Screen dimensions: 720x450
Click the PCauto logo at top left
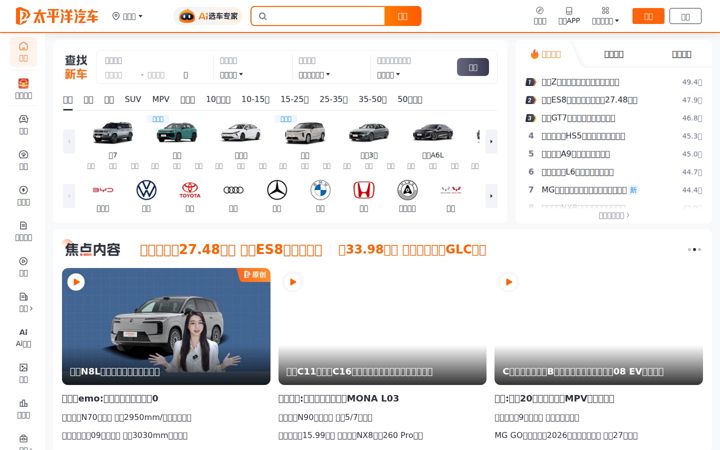(x=57, y=16)
